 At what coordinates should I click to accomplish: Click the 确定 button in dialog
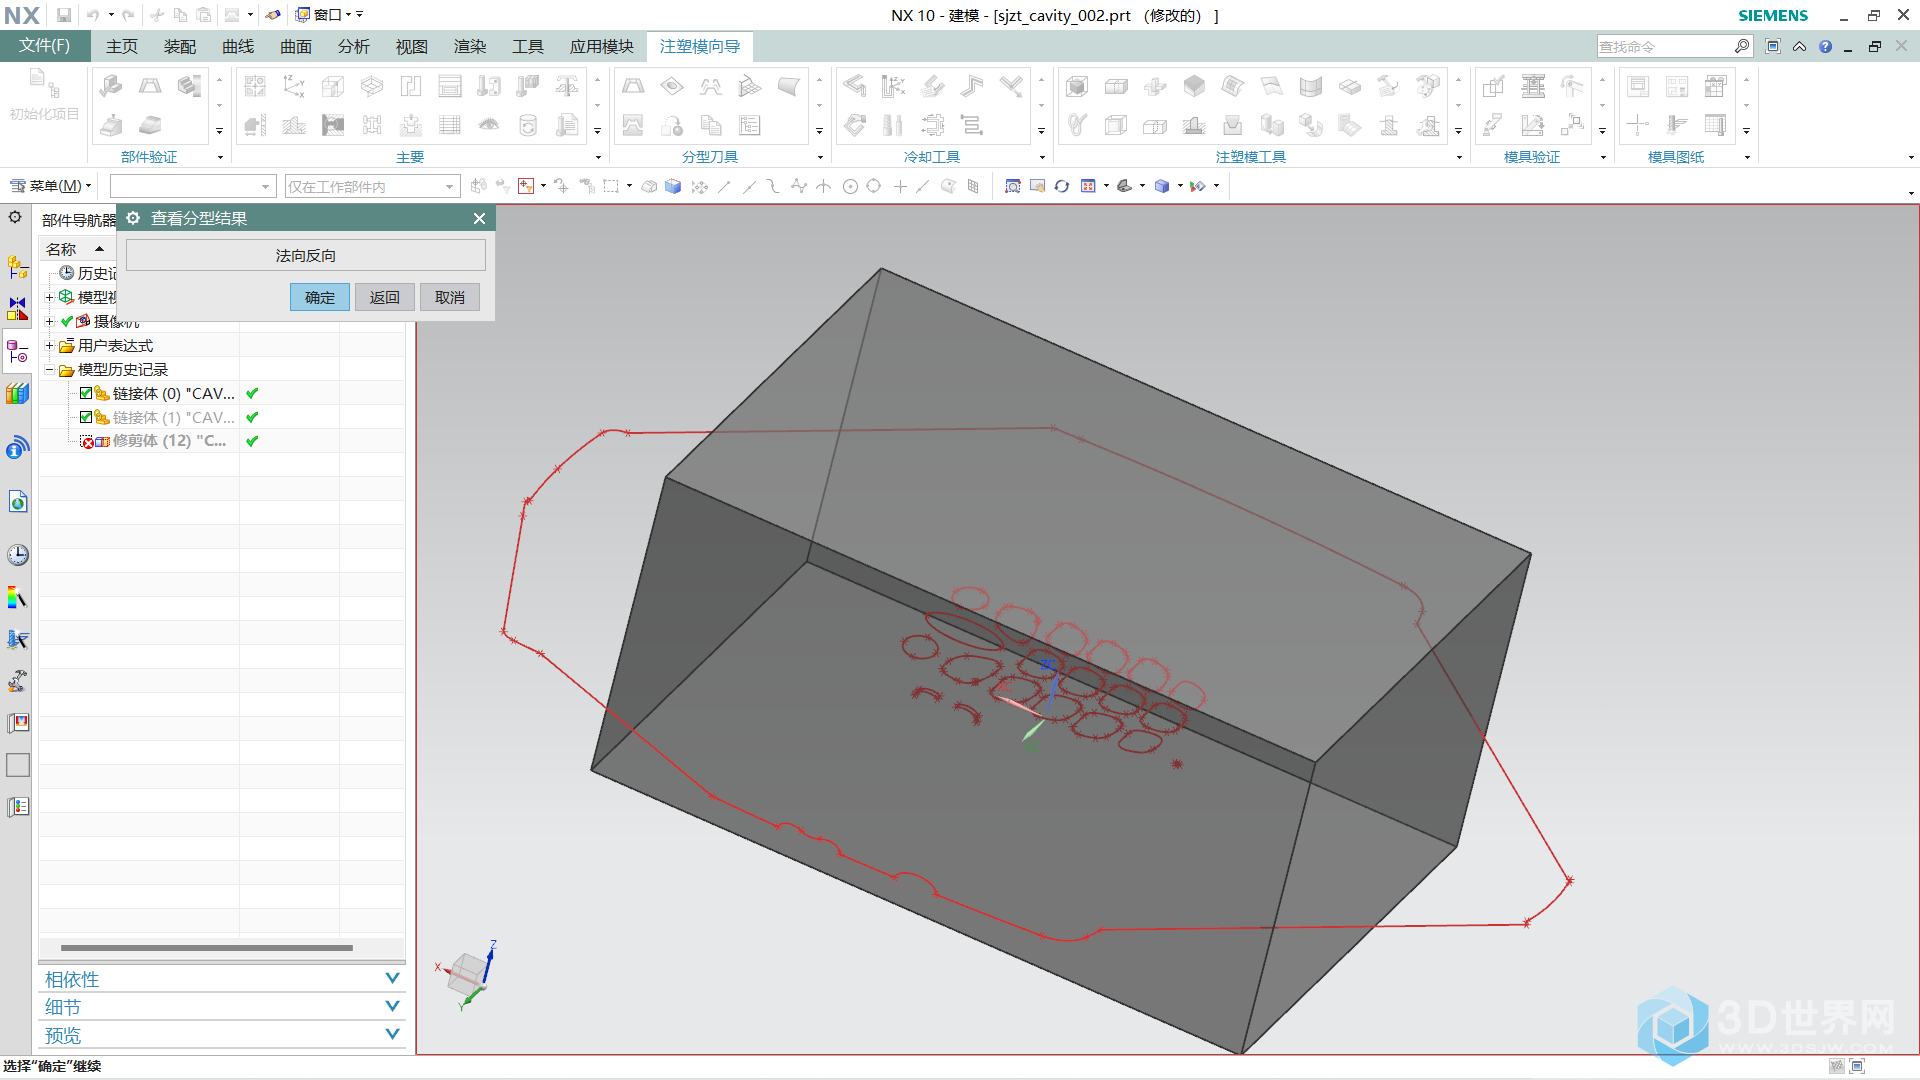(x=320, y=297)
